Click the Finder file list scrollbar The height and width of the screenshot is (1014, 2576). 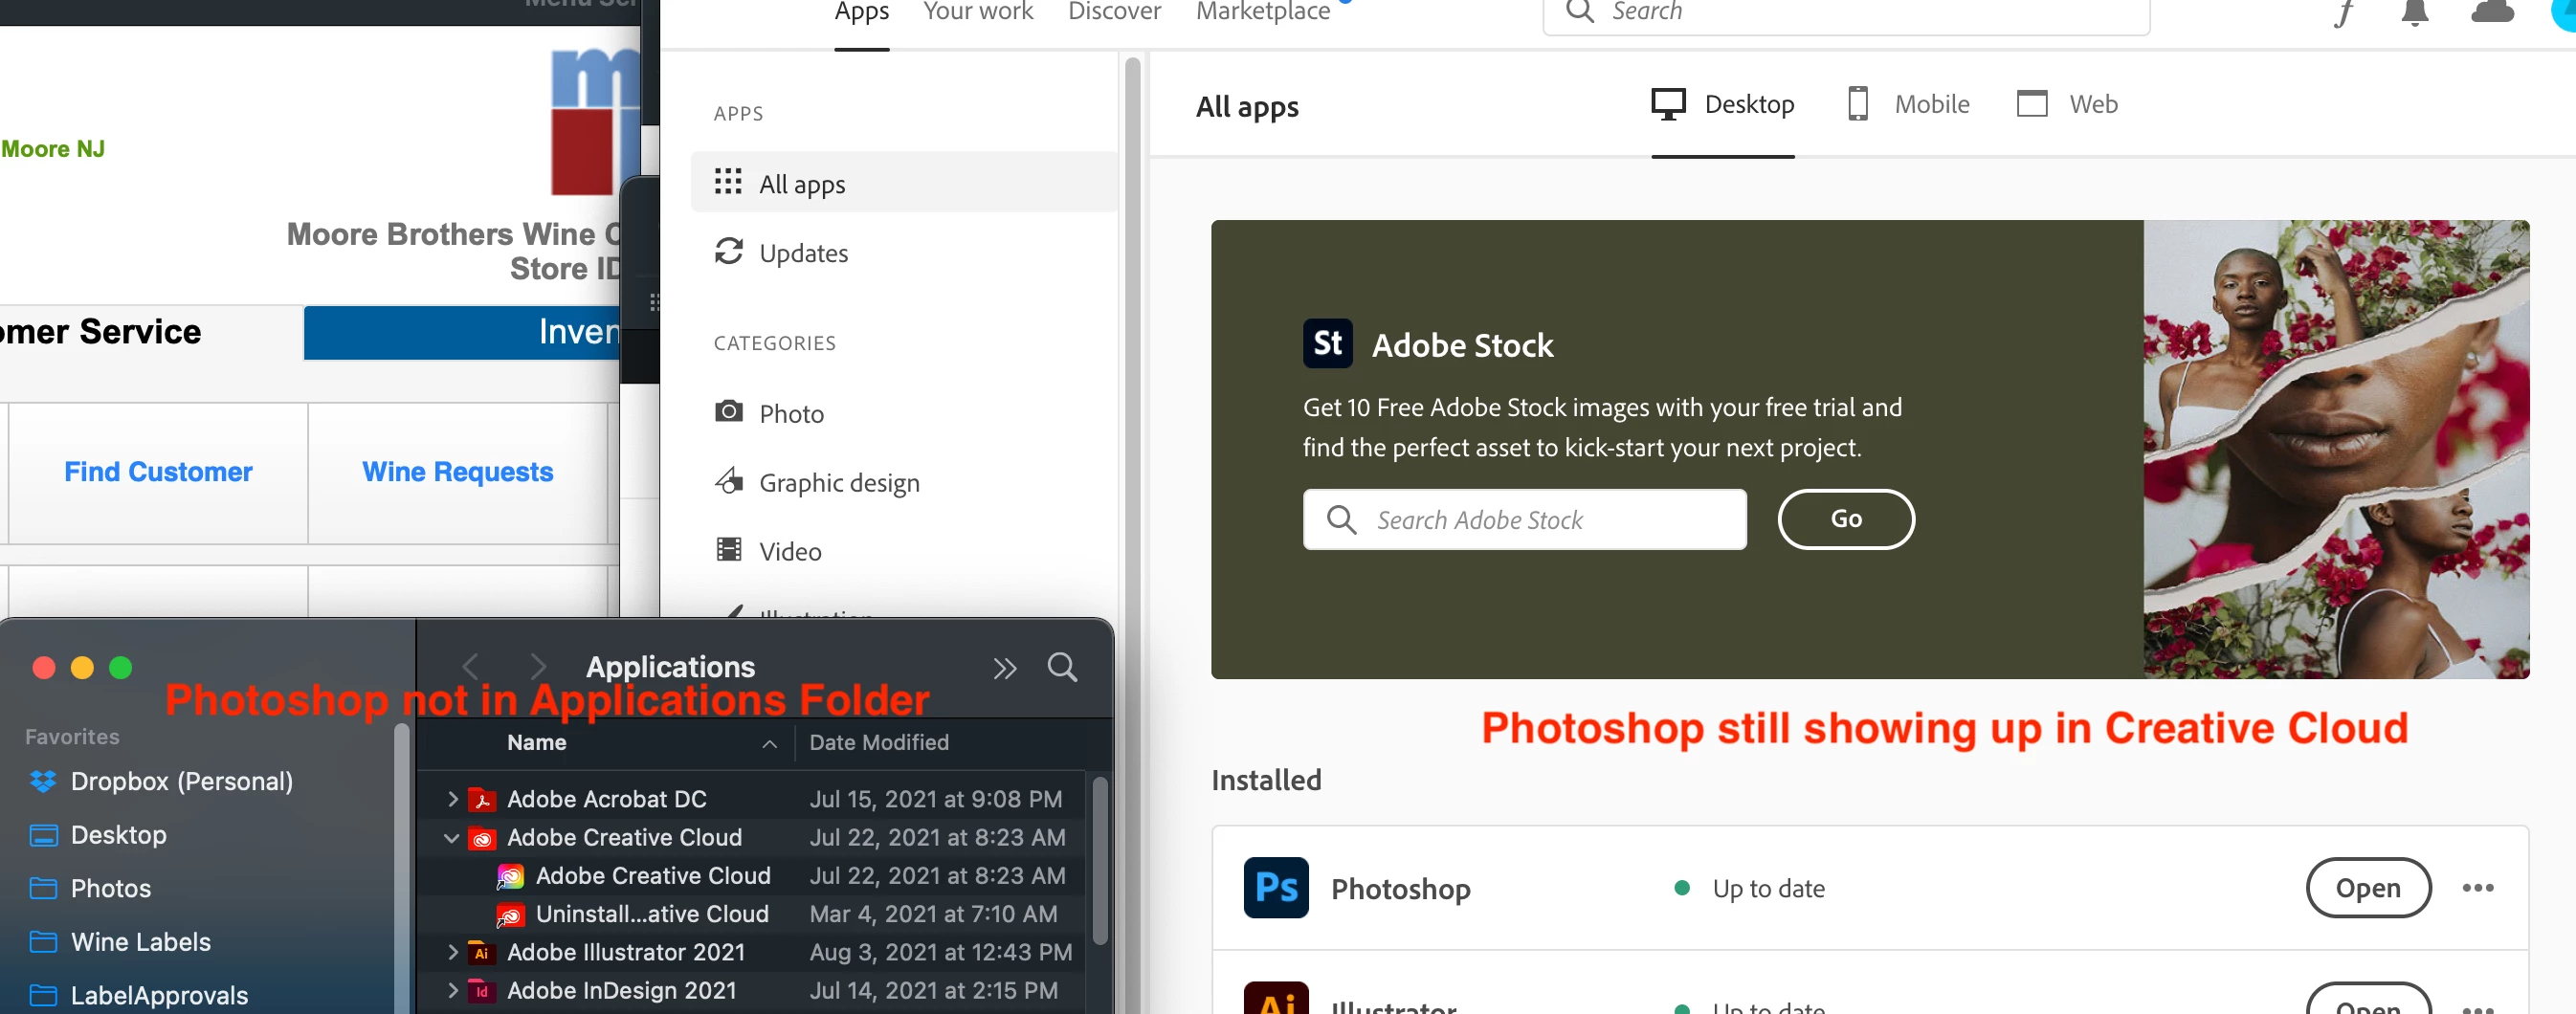pos(1099,859)
